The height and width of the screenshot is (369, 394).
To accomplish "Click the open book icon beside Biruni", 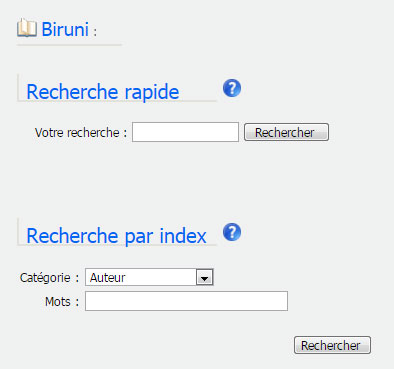I will tap(27, 28).
